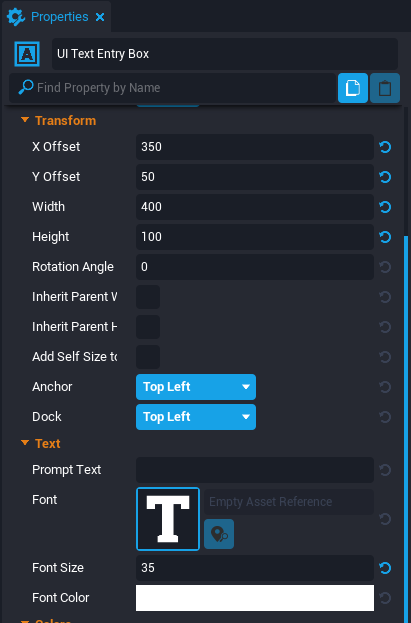The width and height of the screenshot is (411, 623).
Task: Toggle the Inherit Parent Height checkbox
Action: [x=148, y=327]
